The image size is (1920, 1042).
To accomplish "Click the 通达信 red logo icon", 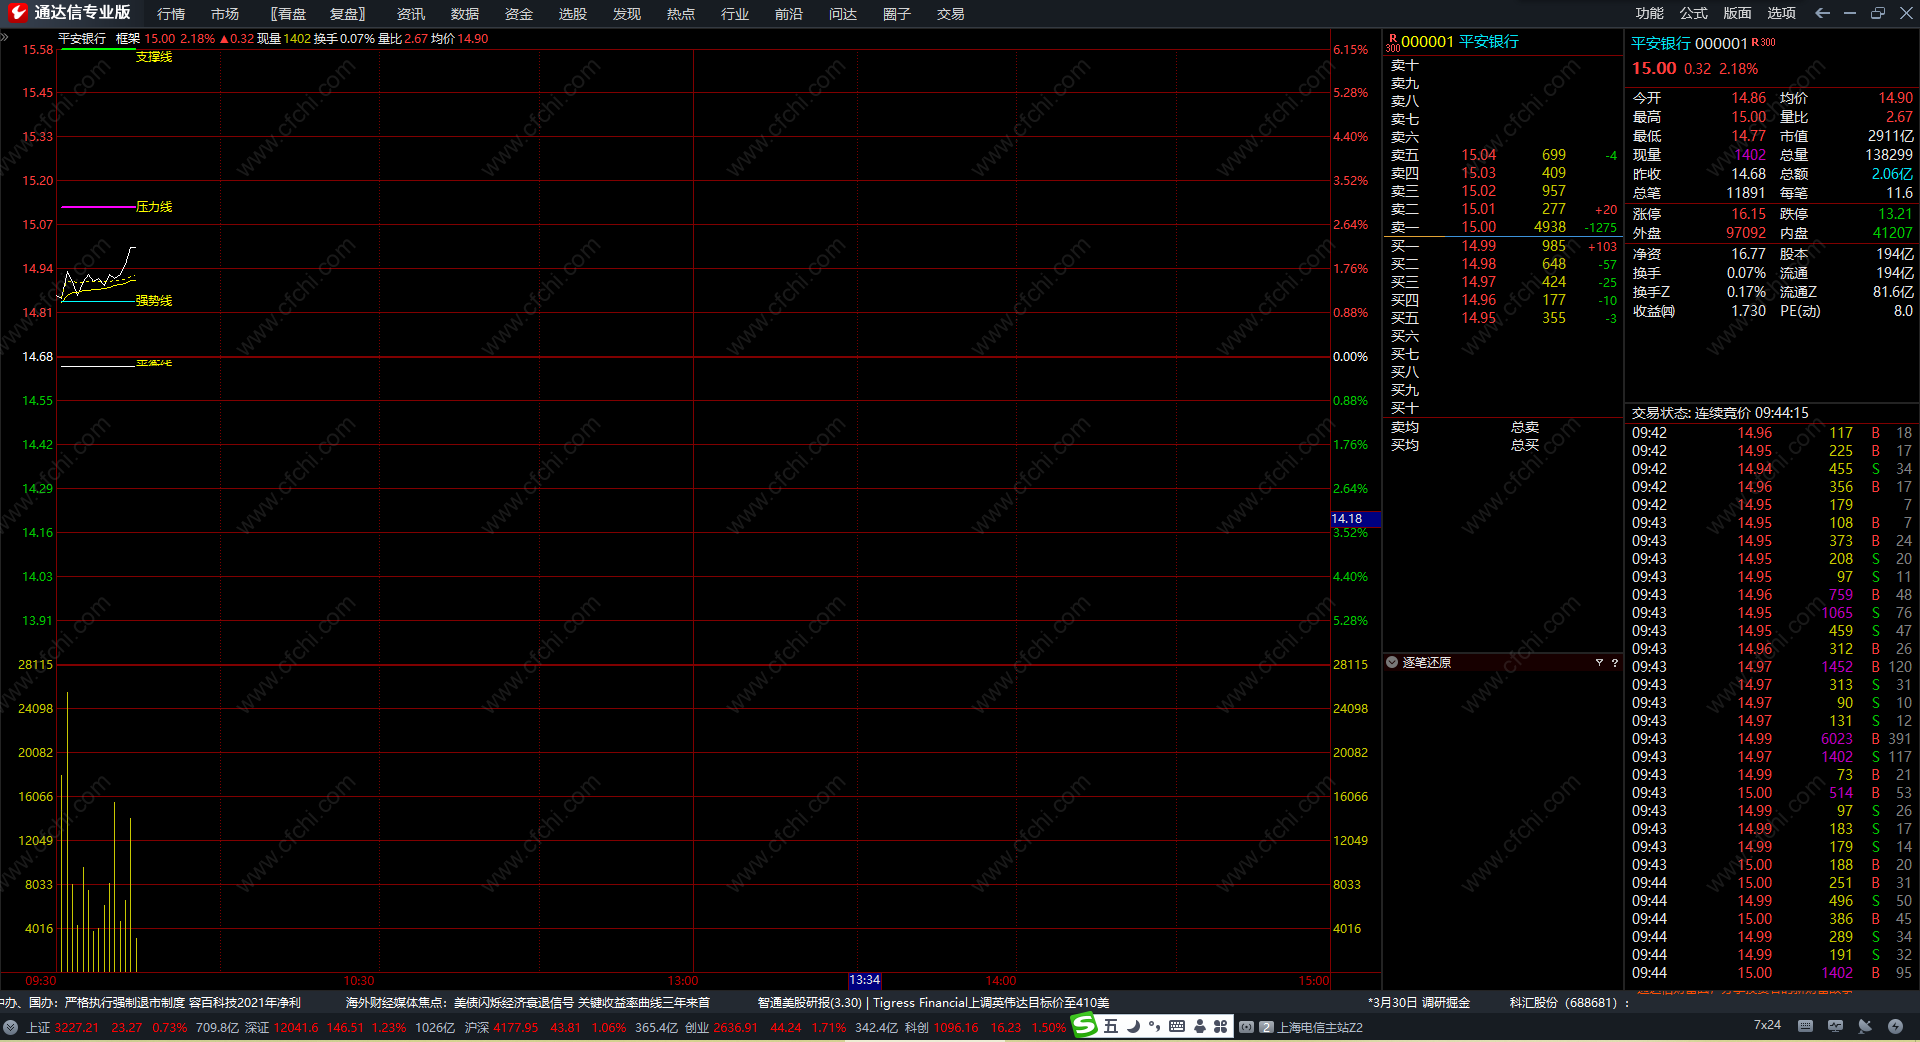I will [18, 13].
